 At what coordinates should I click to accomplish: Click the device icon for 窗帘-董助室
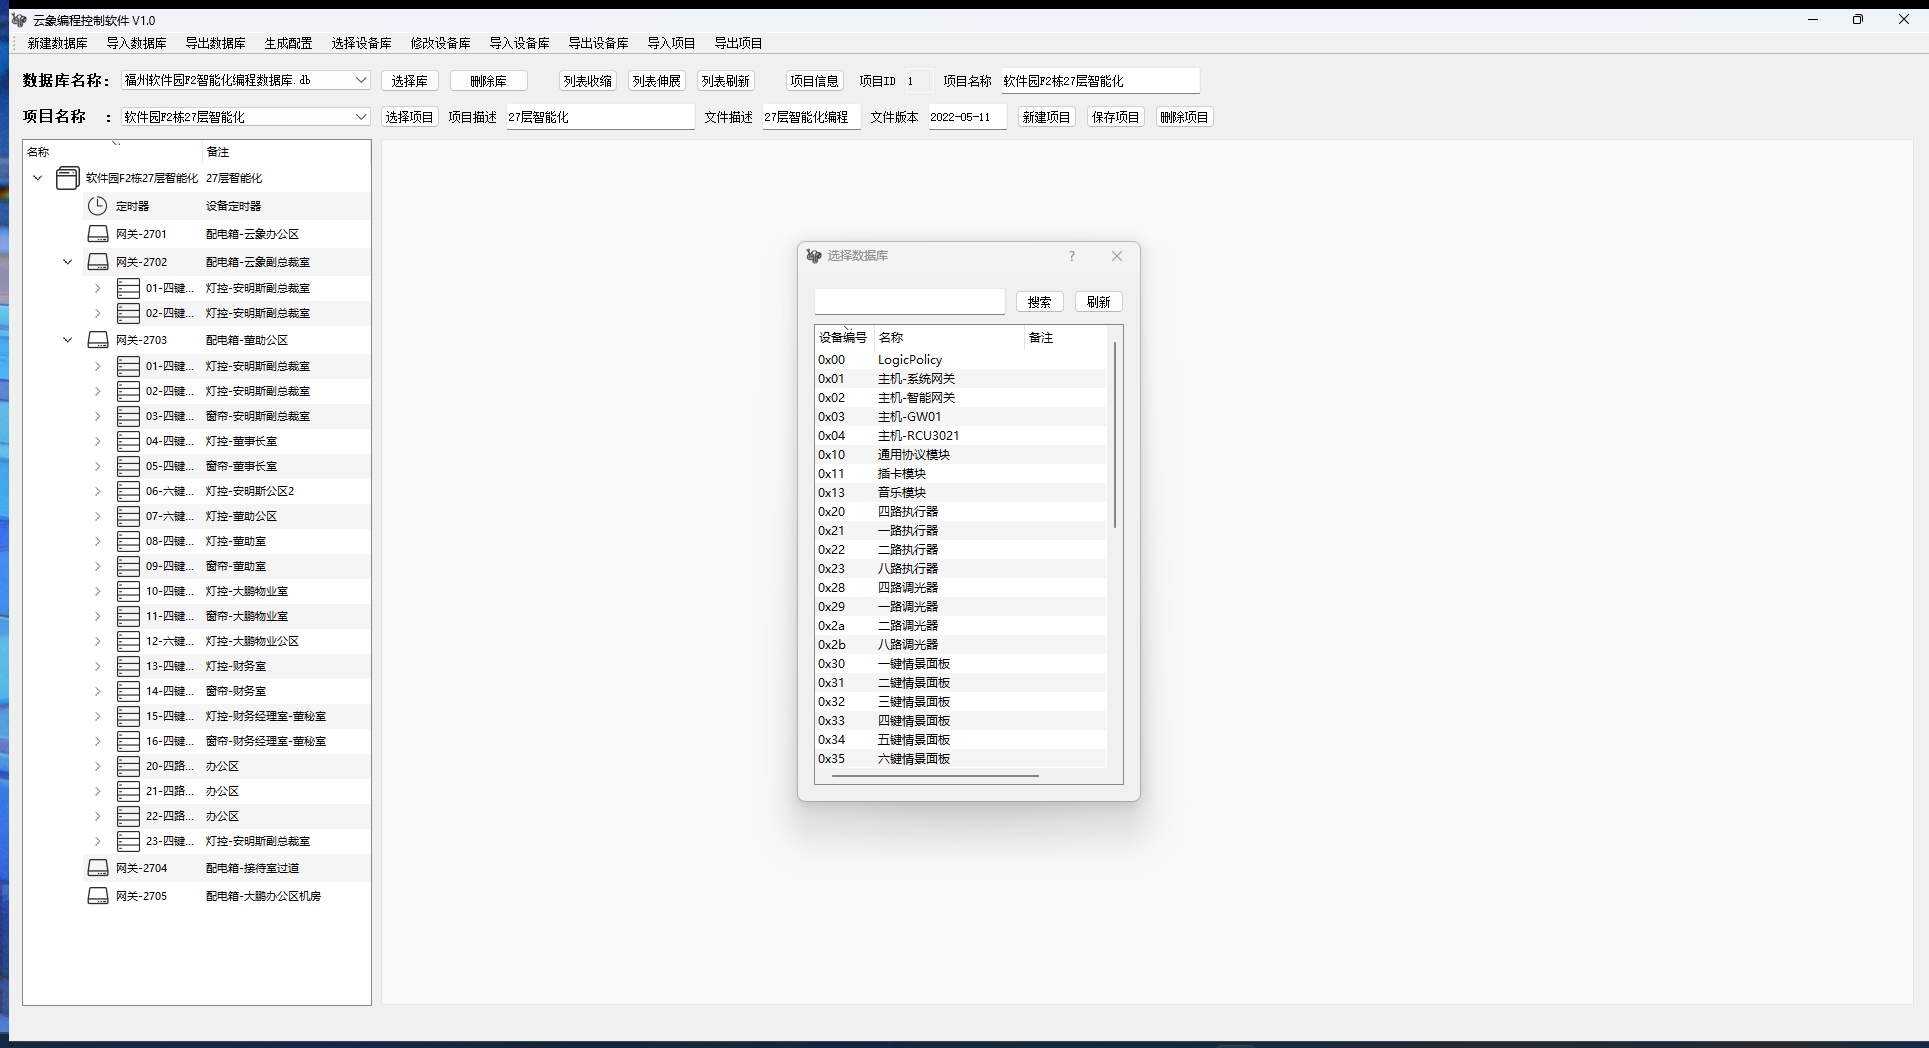coord(128,566)
